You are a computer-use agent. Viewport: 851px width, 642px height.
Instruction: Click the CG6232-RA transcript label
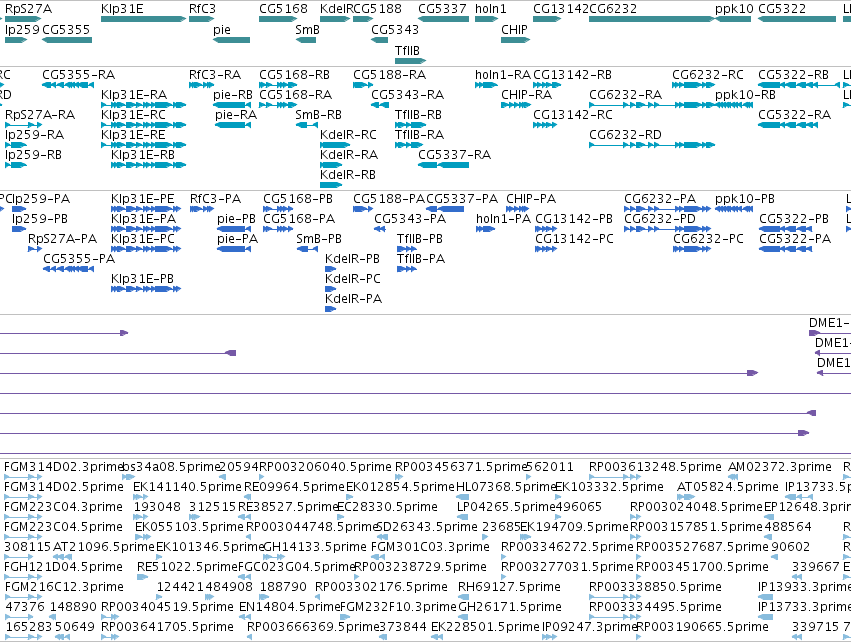point(625,94)
